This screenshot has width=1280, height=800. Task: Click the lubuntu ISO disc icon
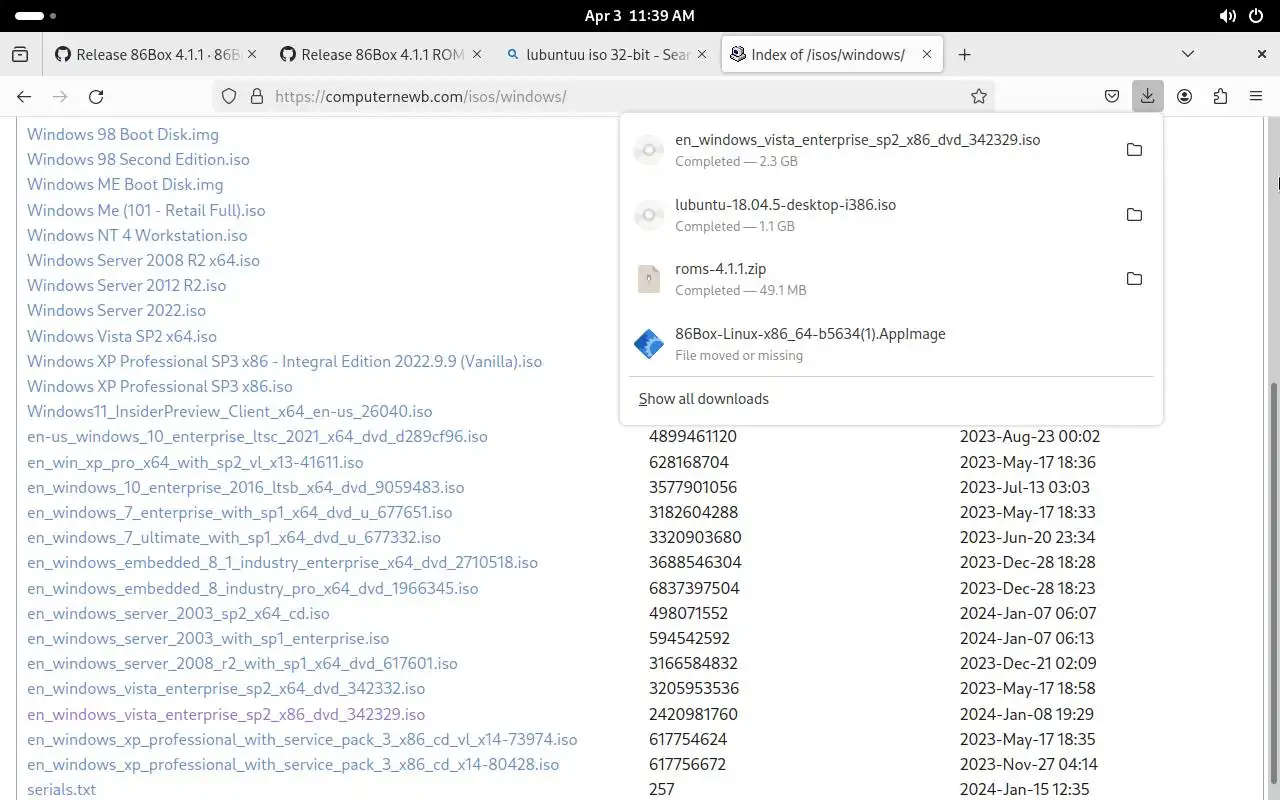click(649, 215)
